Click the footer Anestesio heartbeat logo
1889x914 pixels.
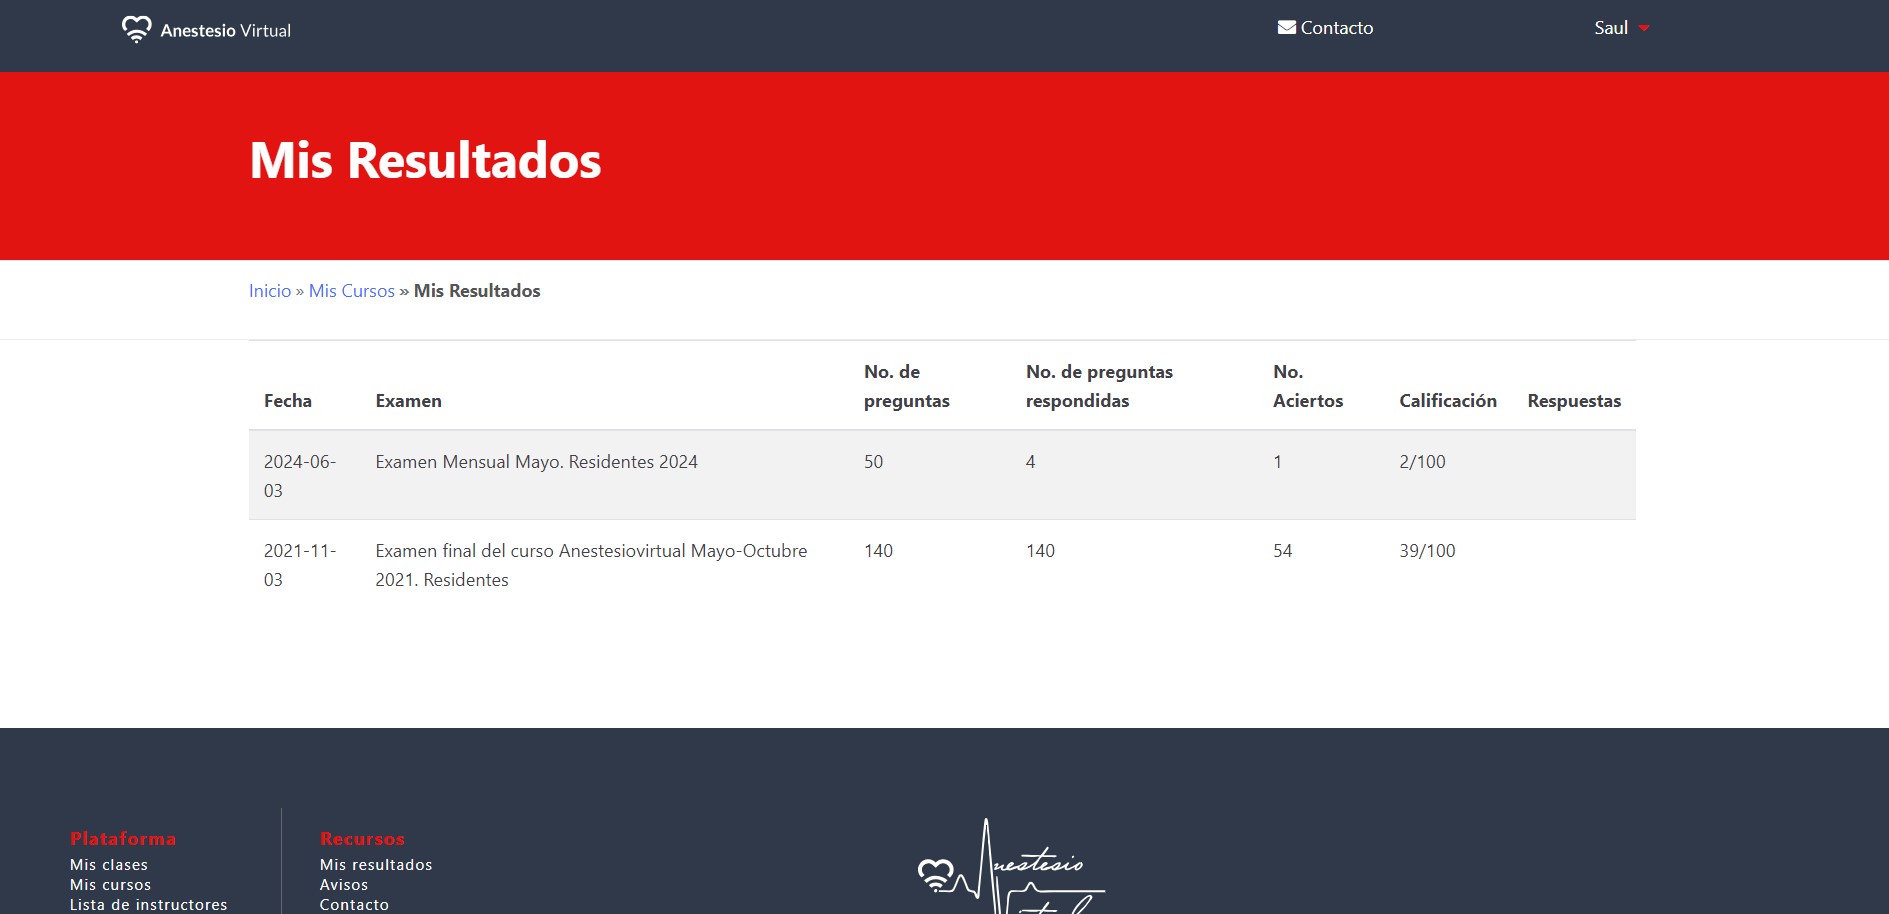tap(1010, 870)
